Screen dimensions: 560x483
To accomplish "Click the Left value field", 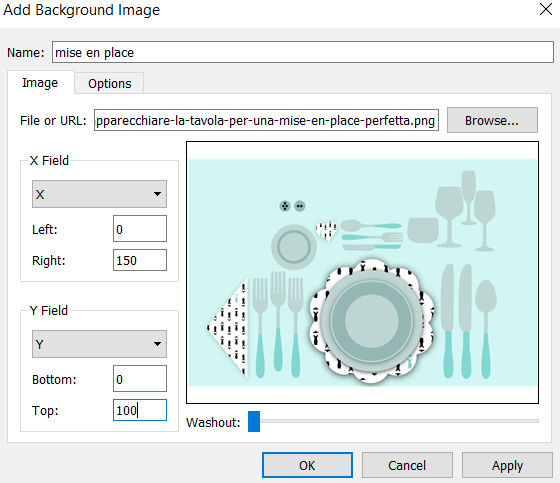I will (x=140, y=229).
